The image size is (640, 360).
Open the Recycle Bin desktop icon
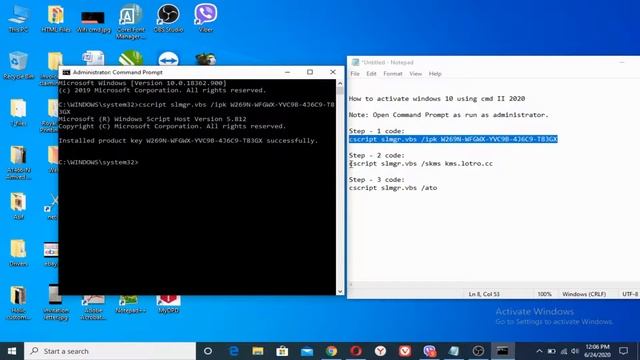point(18,65)
